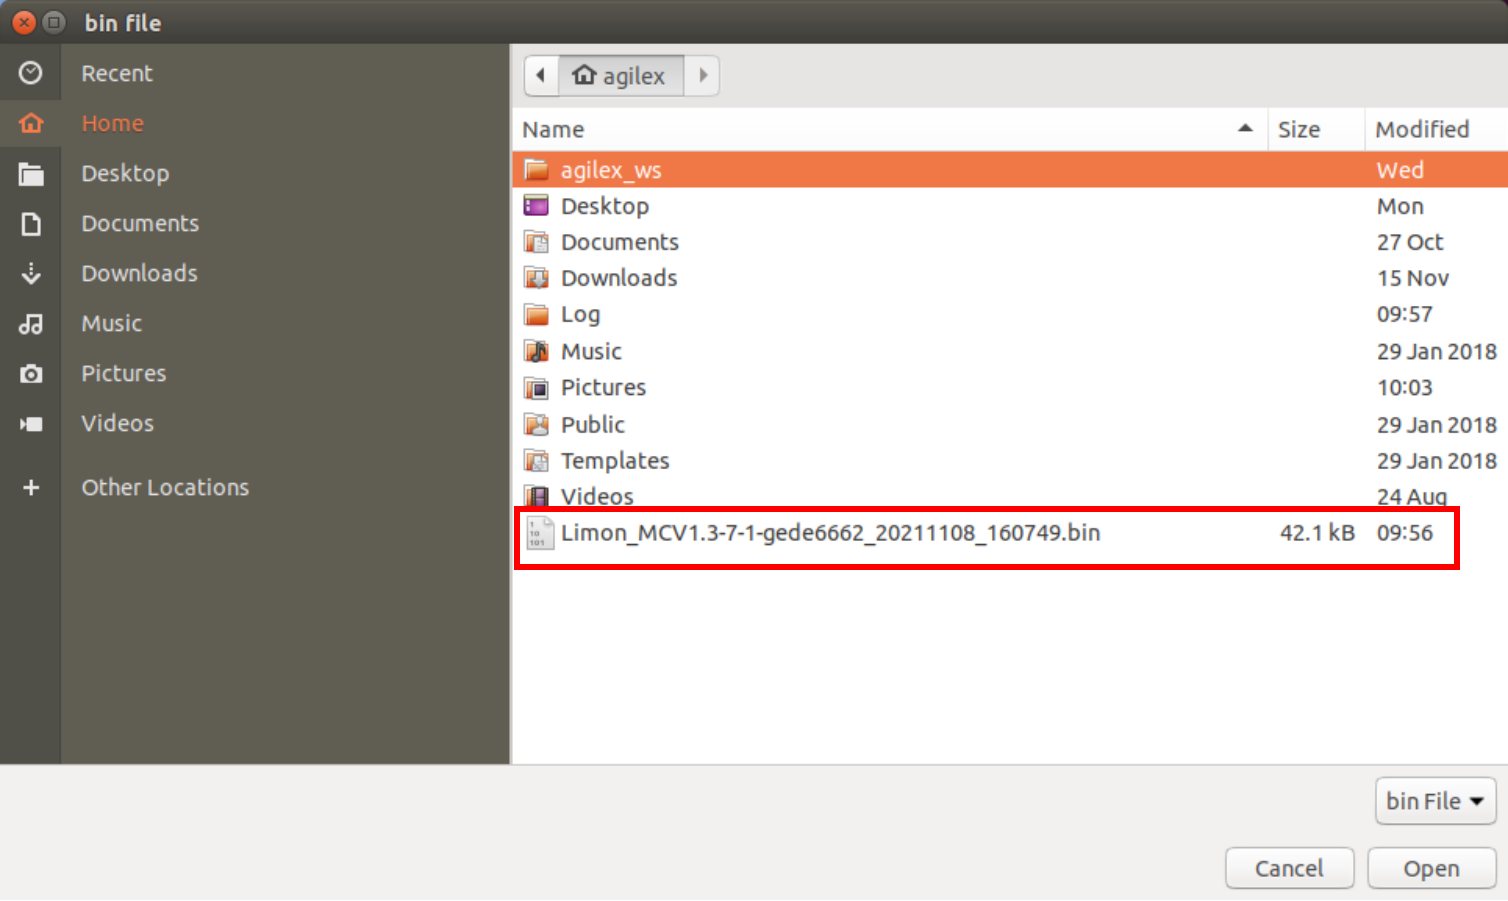Click the Pictures camera icon in sidebar
The height and width of the screenshot is (901, 1508).
(x=31, y=373)
